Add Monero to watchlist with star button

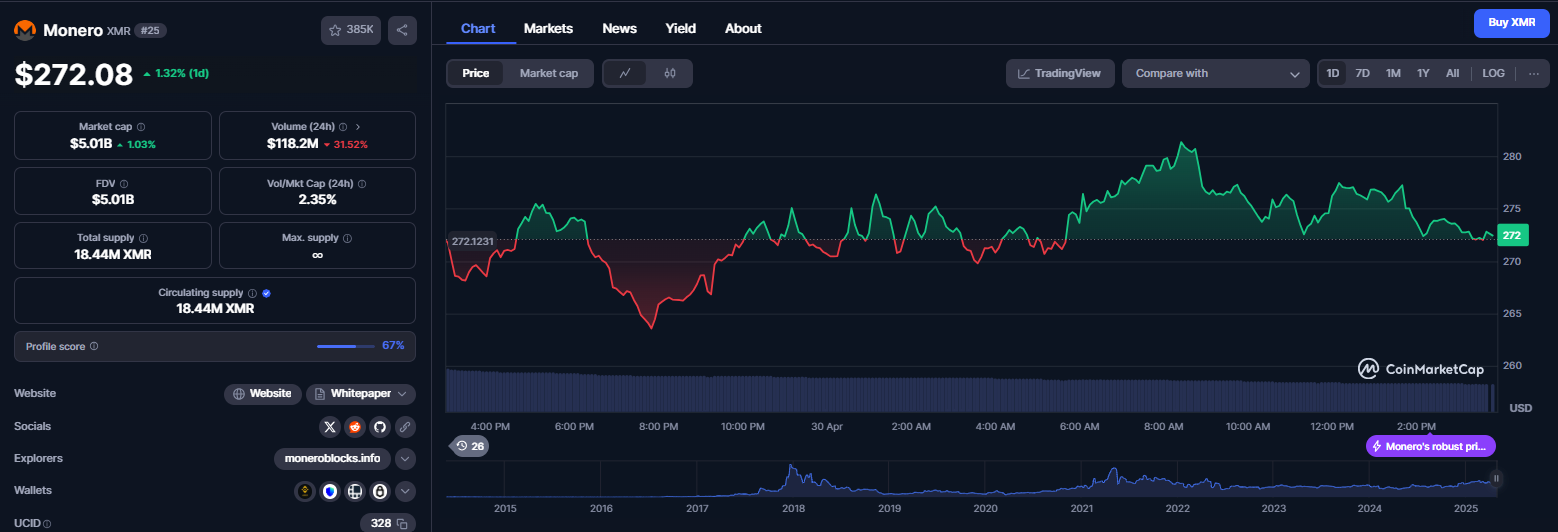pos(351,30)
